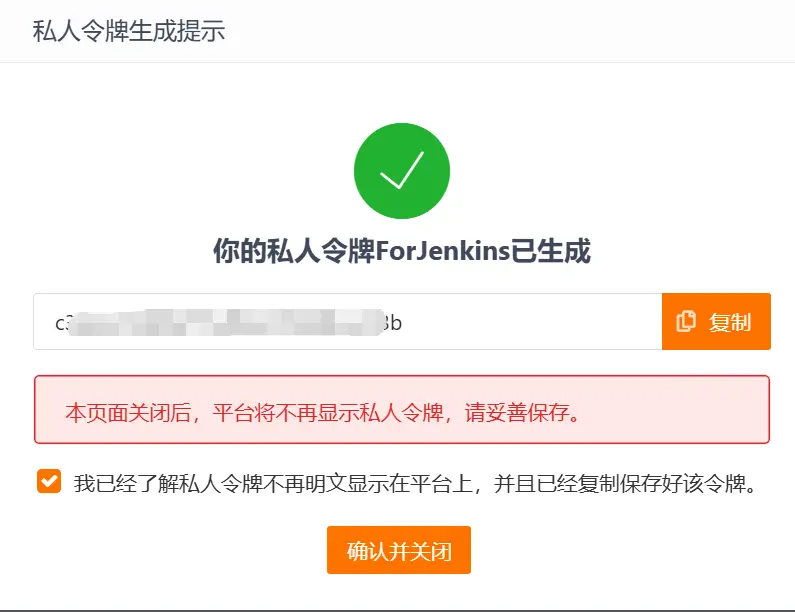Click the token starting characters 'c3'
The height and width of the screenshot is (612, 795).
tap(62, 323)
